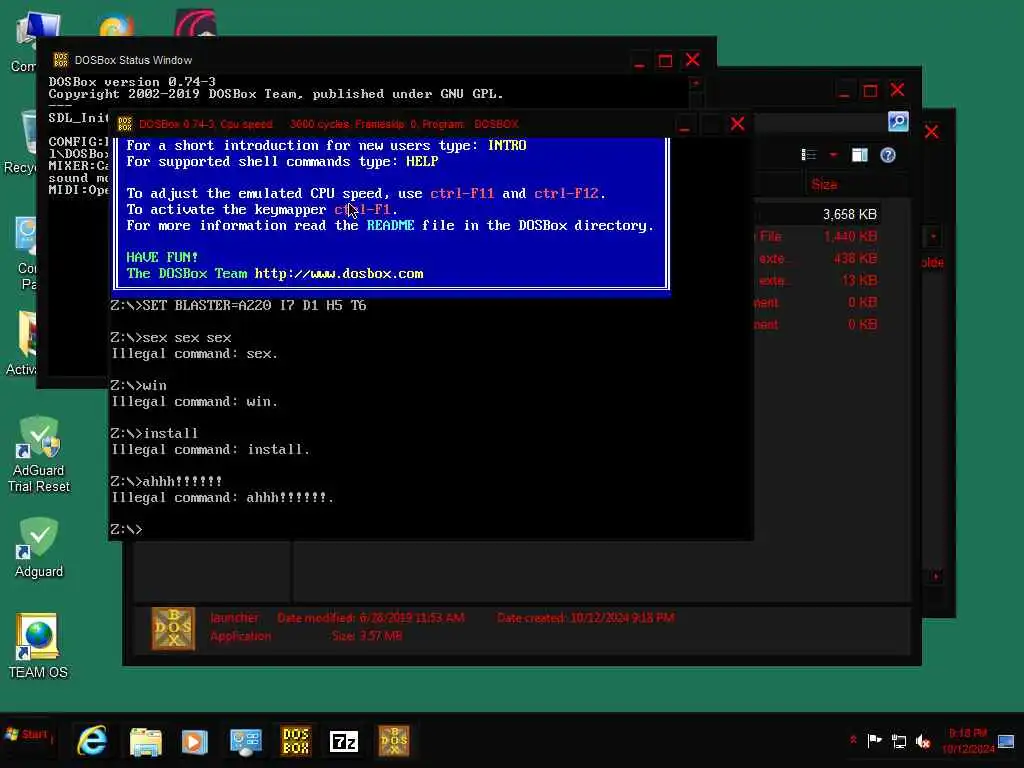Click the Show desktop tray icon
Image resolution: width=1024 pixels, height=768 pixels.
[1006, 741]
